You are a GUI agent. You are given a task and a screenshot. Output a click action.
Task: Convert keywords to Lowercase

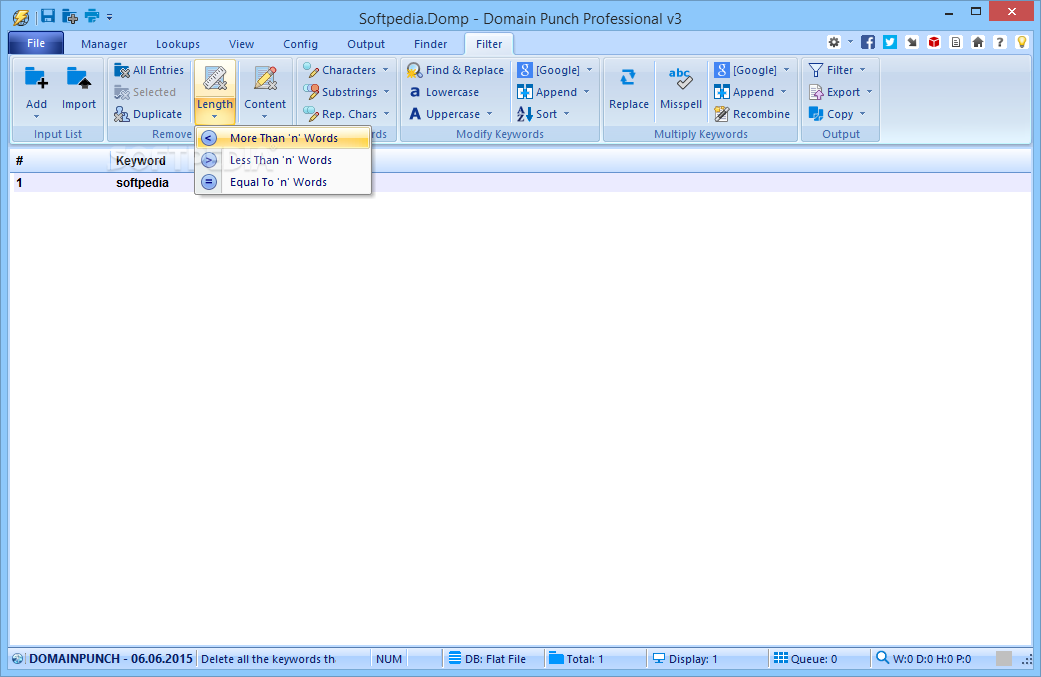(443, 92)
